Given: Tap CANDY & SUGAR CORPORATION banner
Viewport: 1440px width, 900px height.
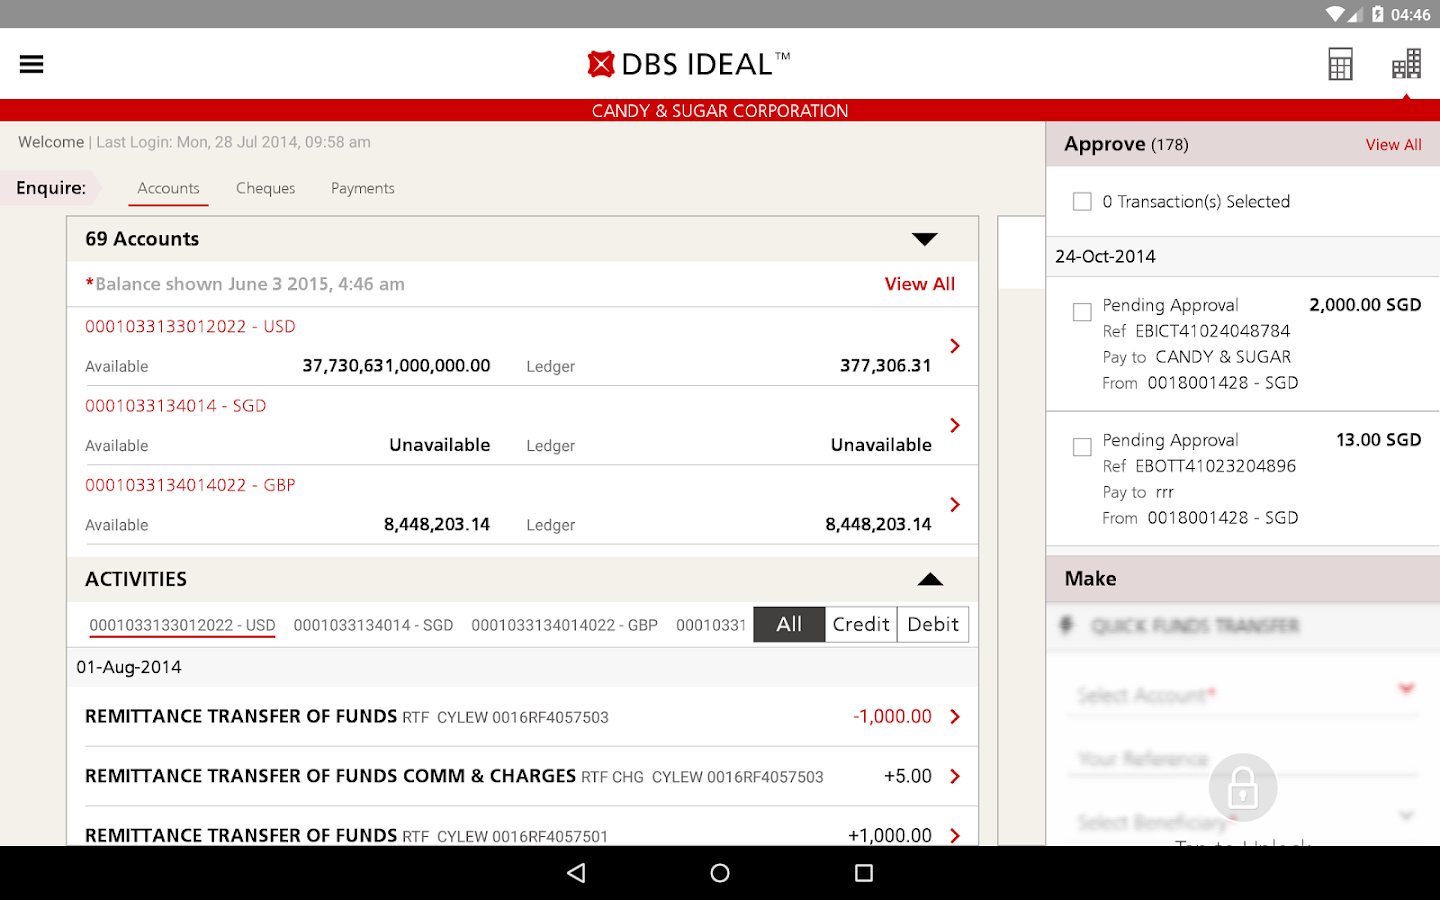Looking at the screenshot, I should (720, 111).
